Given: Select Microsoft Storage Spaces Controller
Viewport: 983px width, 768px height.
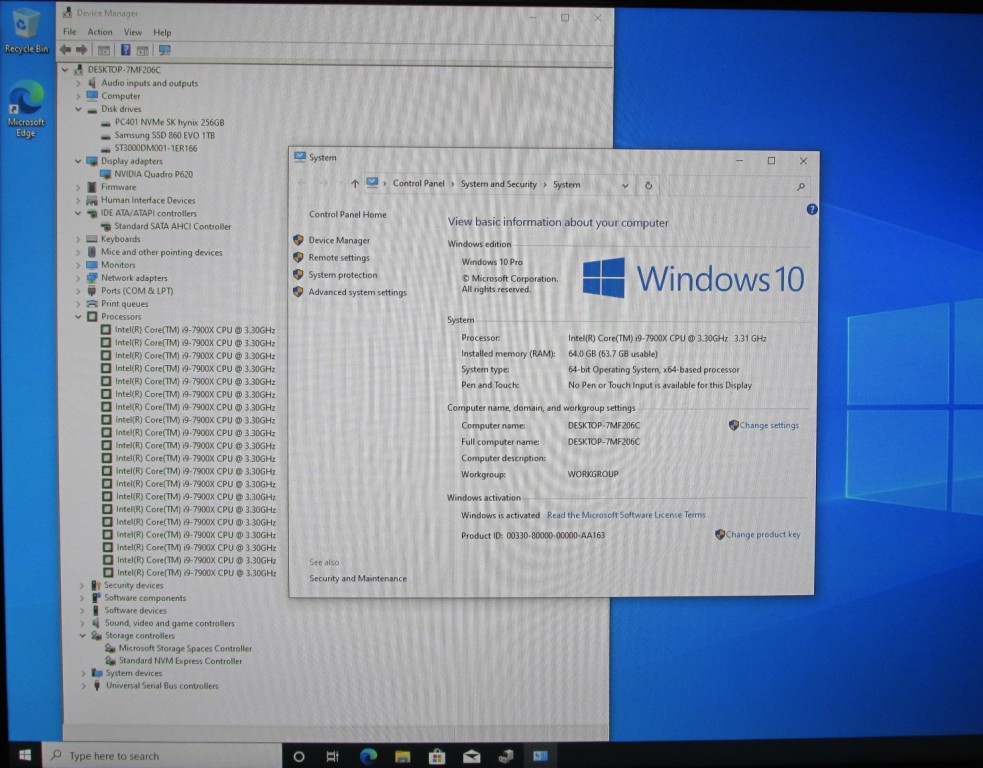Looking at the screenshot, I should point(186,648).
